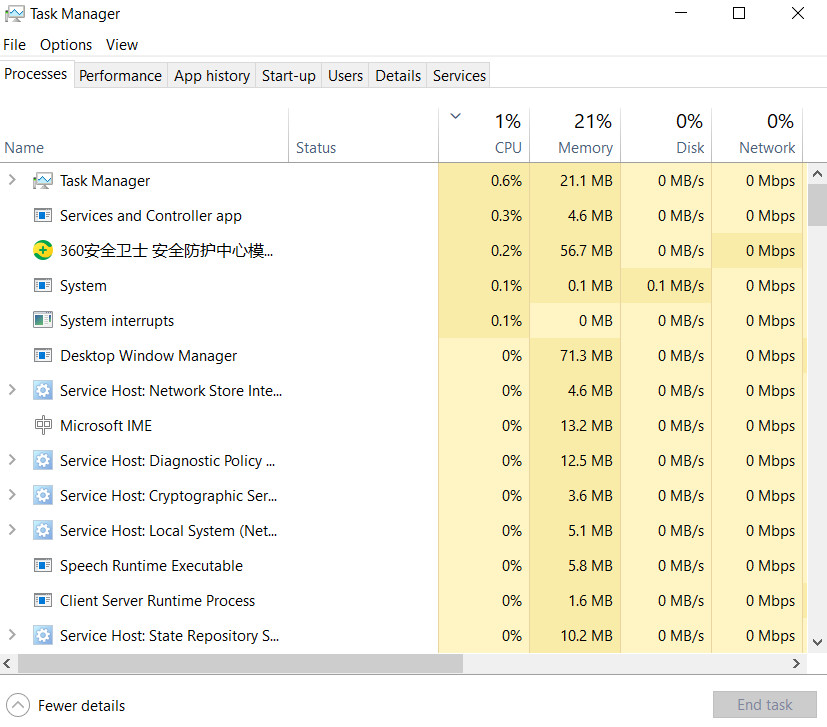Switch to the Start-up tab
This screenshot has height=727, width=827.
289,75
